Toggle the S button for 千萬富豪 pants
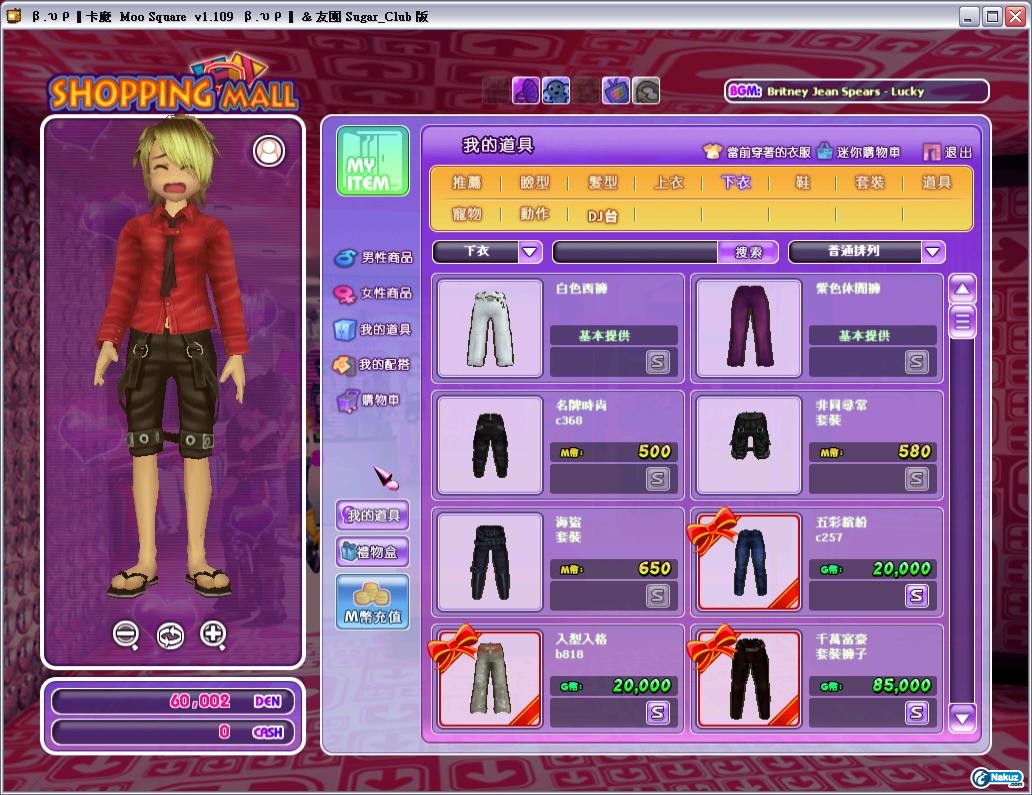 [x=917, y=712]
